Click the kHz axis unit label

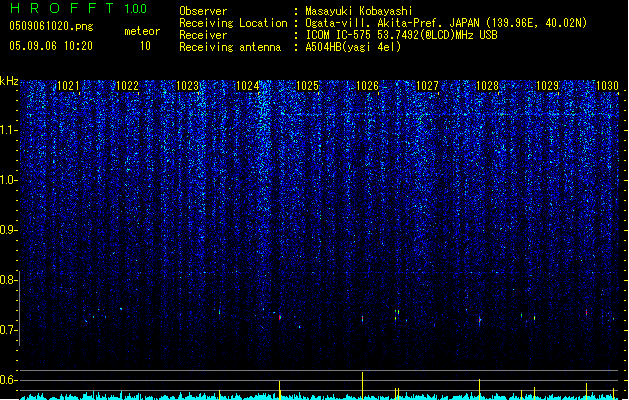9,81
